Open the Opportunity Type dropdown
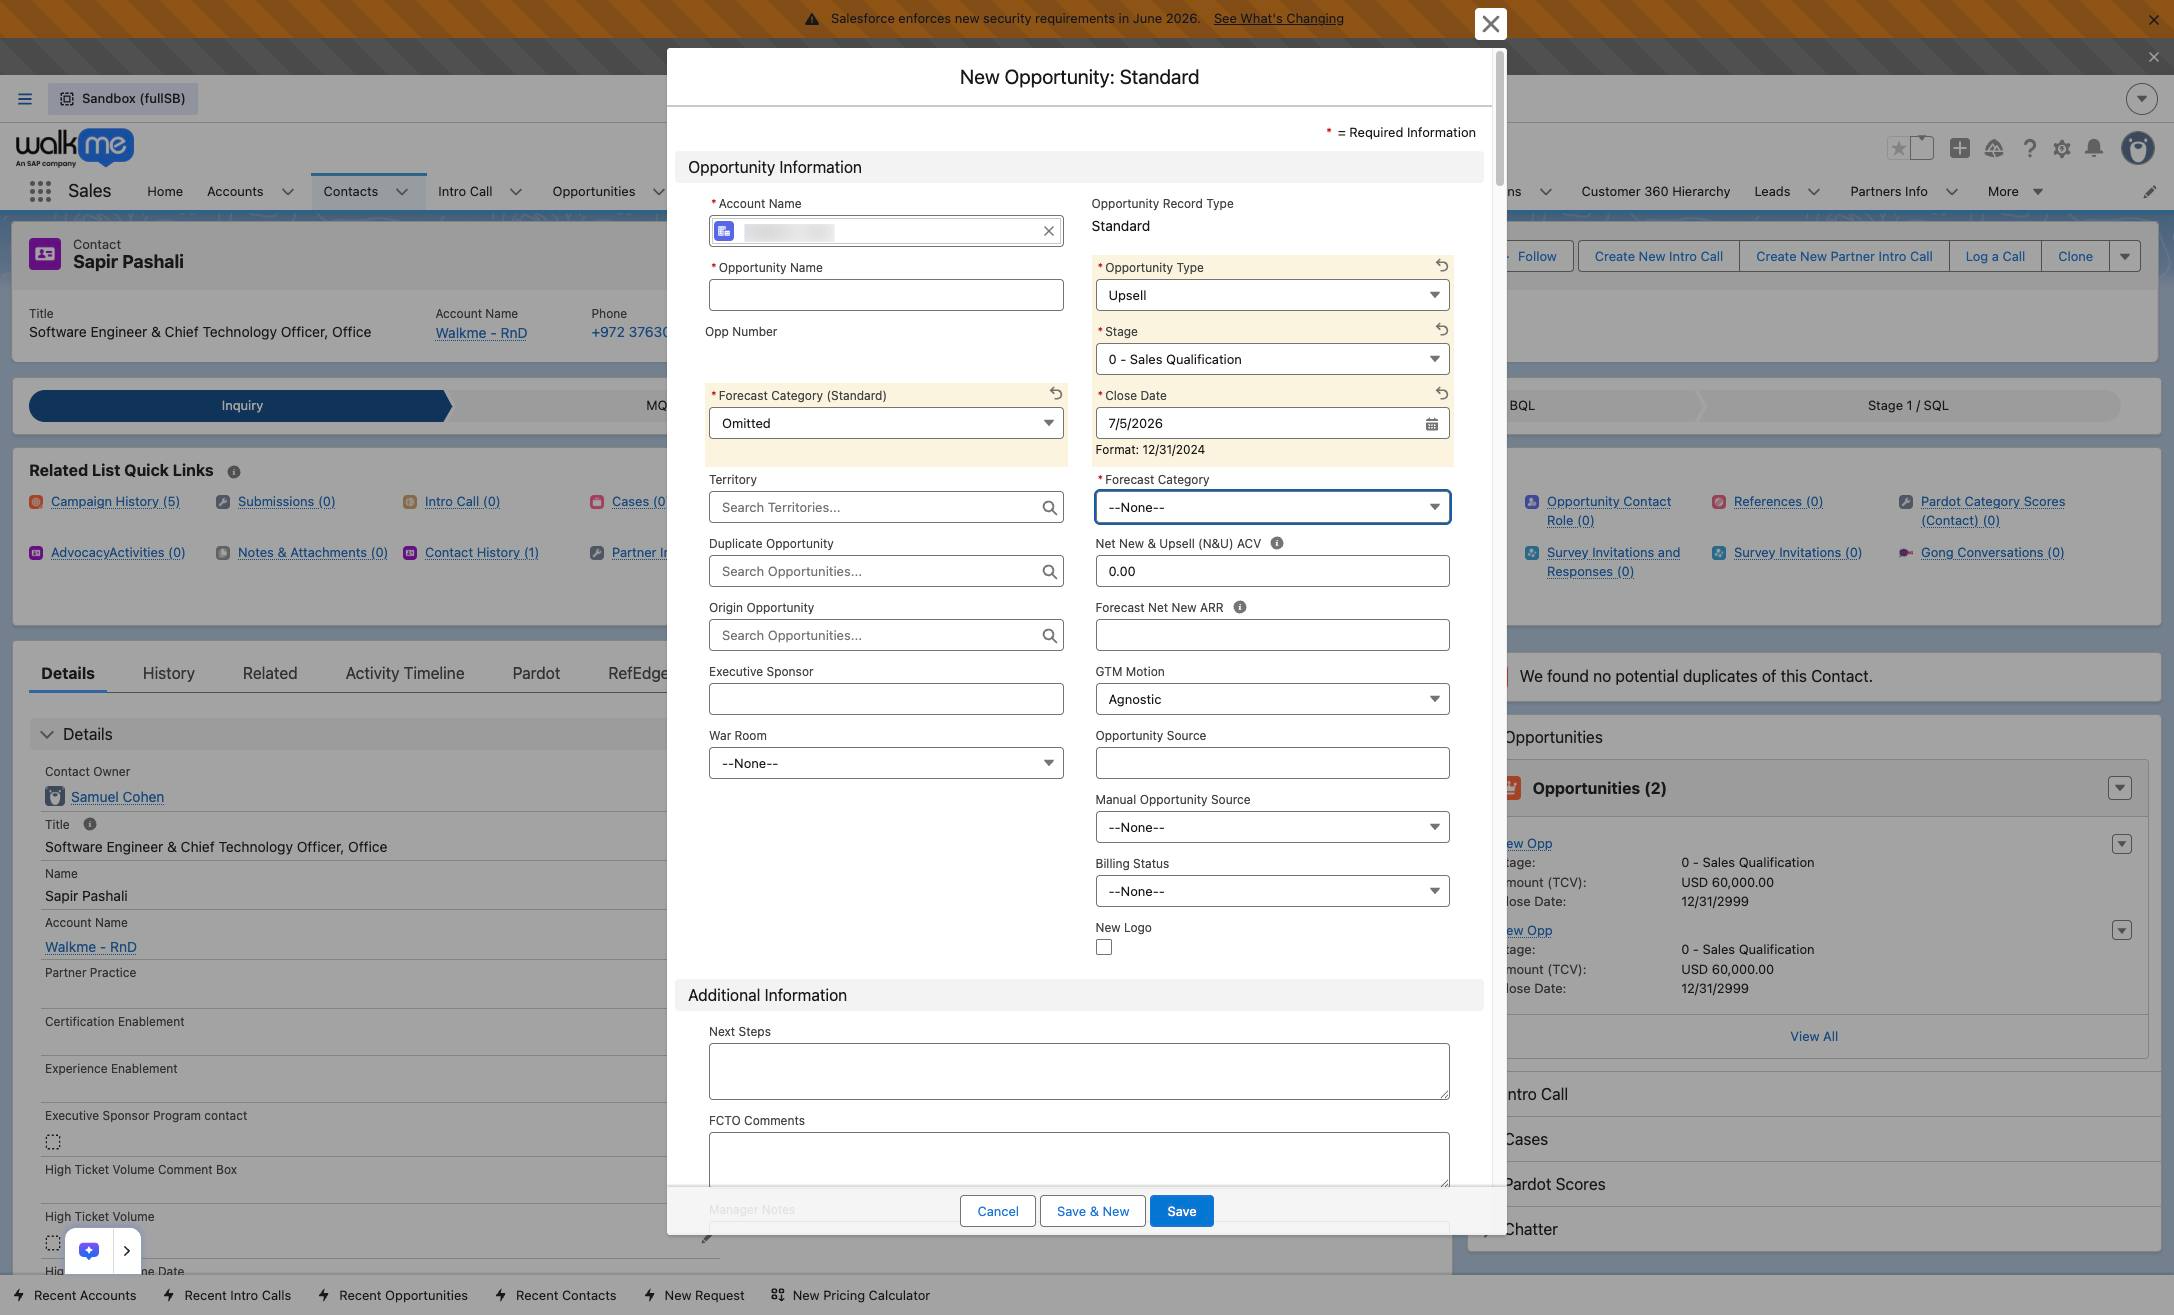Image resolution: width=2174 pixels, height=1315 pixels. (1272, 295)
